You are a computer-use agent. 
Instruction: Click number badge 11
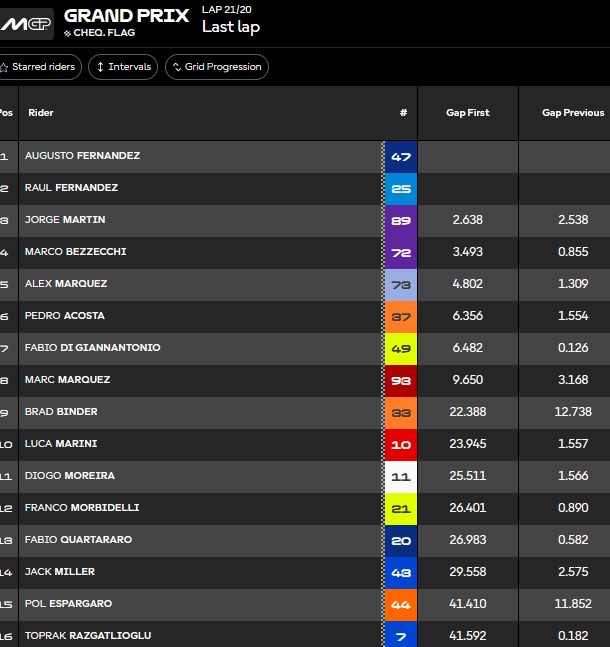tap(401, 477)
